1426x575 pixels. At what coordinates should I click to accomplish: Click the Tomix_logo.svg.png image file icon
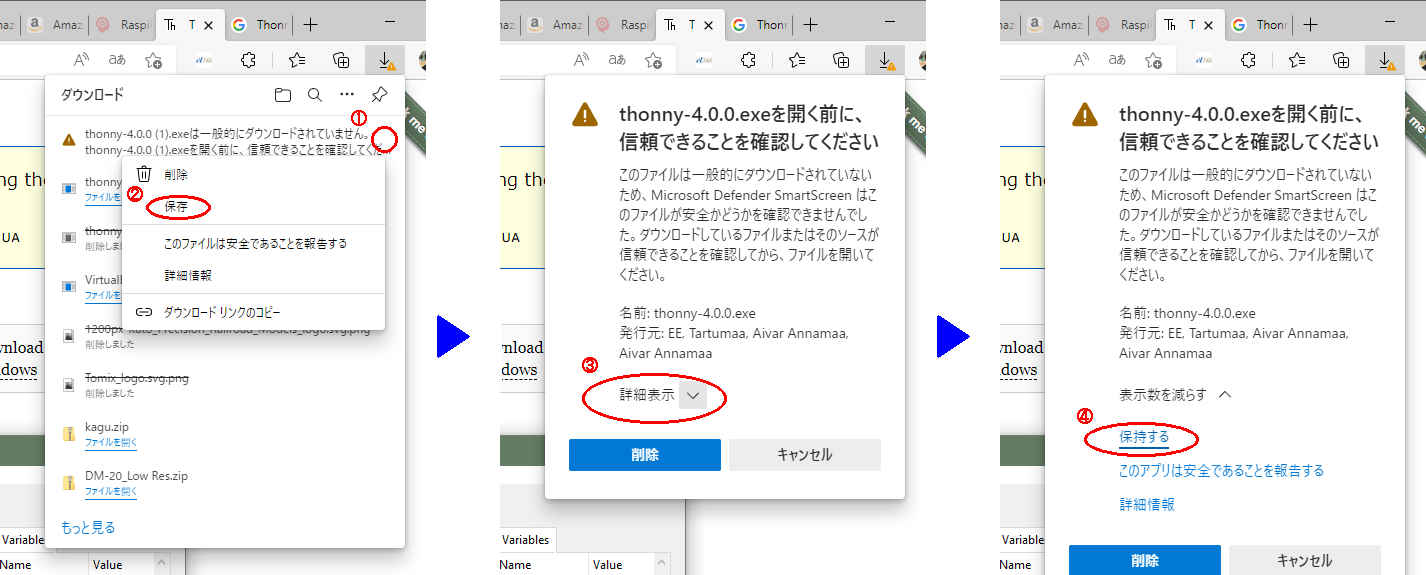coord(68,384)
